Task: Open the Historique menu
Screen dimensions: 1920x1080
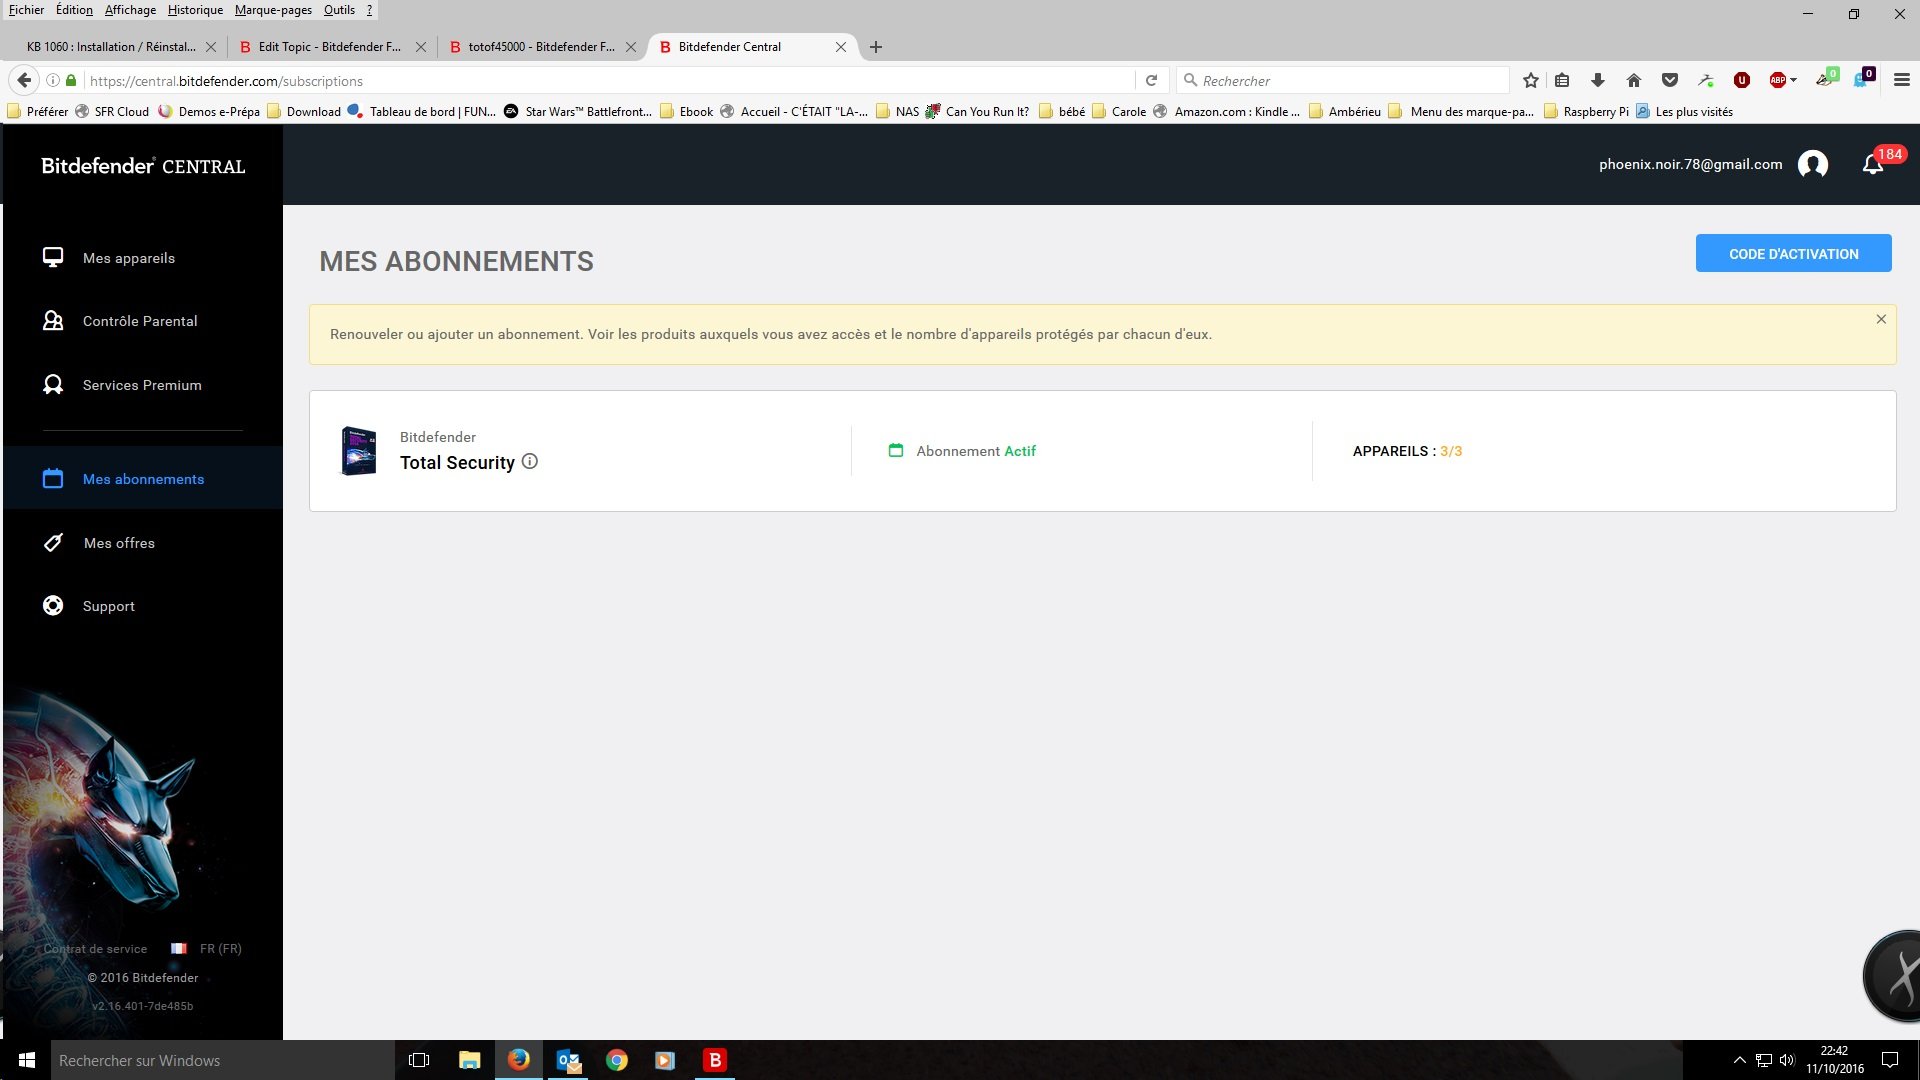Action: (195, 10)
